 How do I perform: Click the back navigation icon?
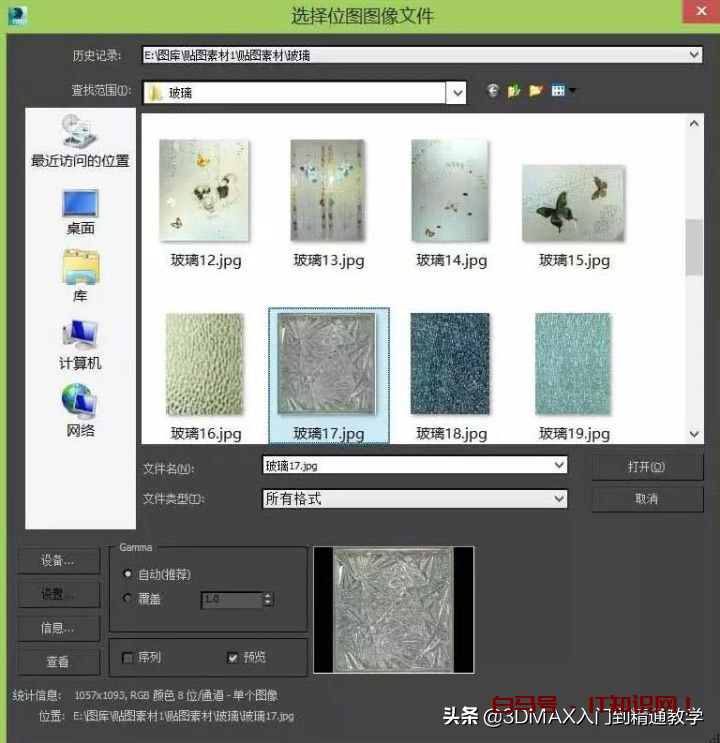point(493,90)
